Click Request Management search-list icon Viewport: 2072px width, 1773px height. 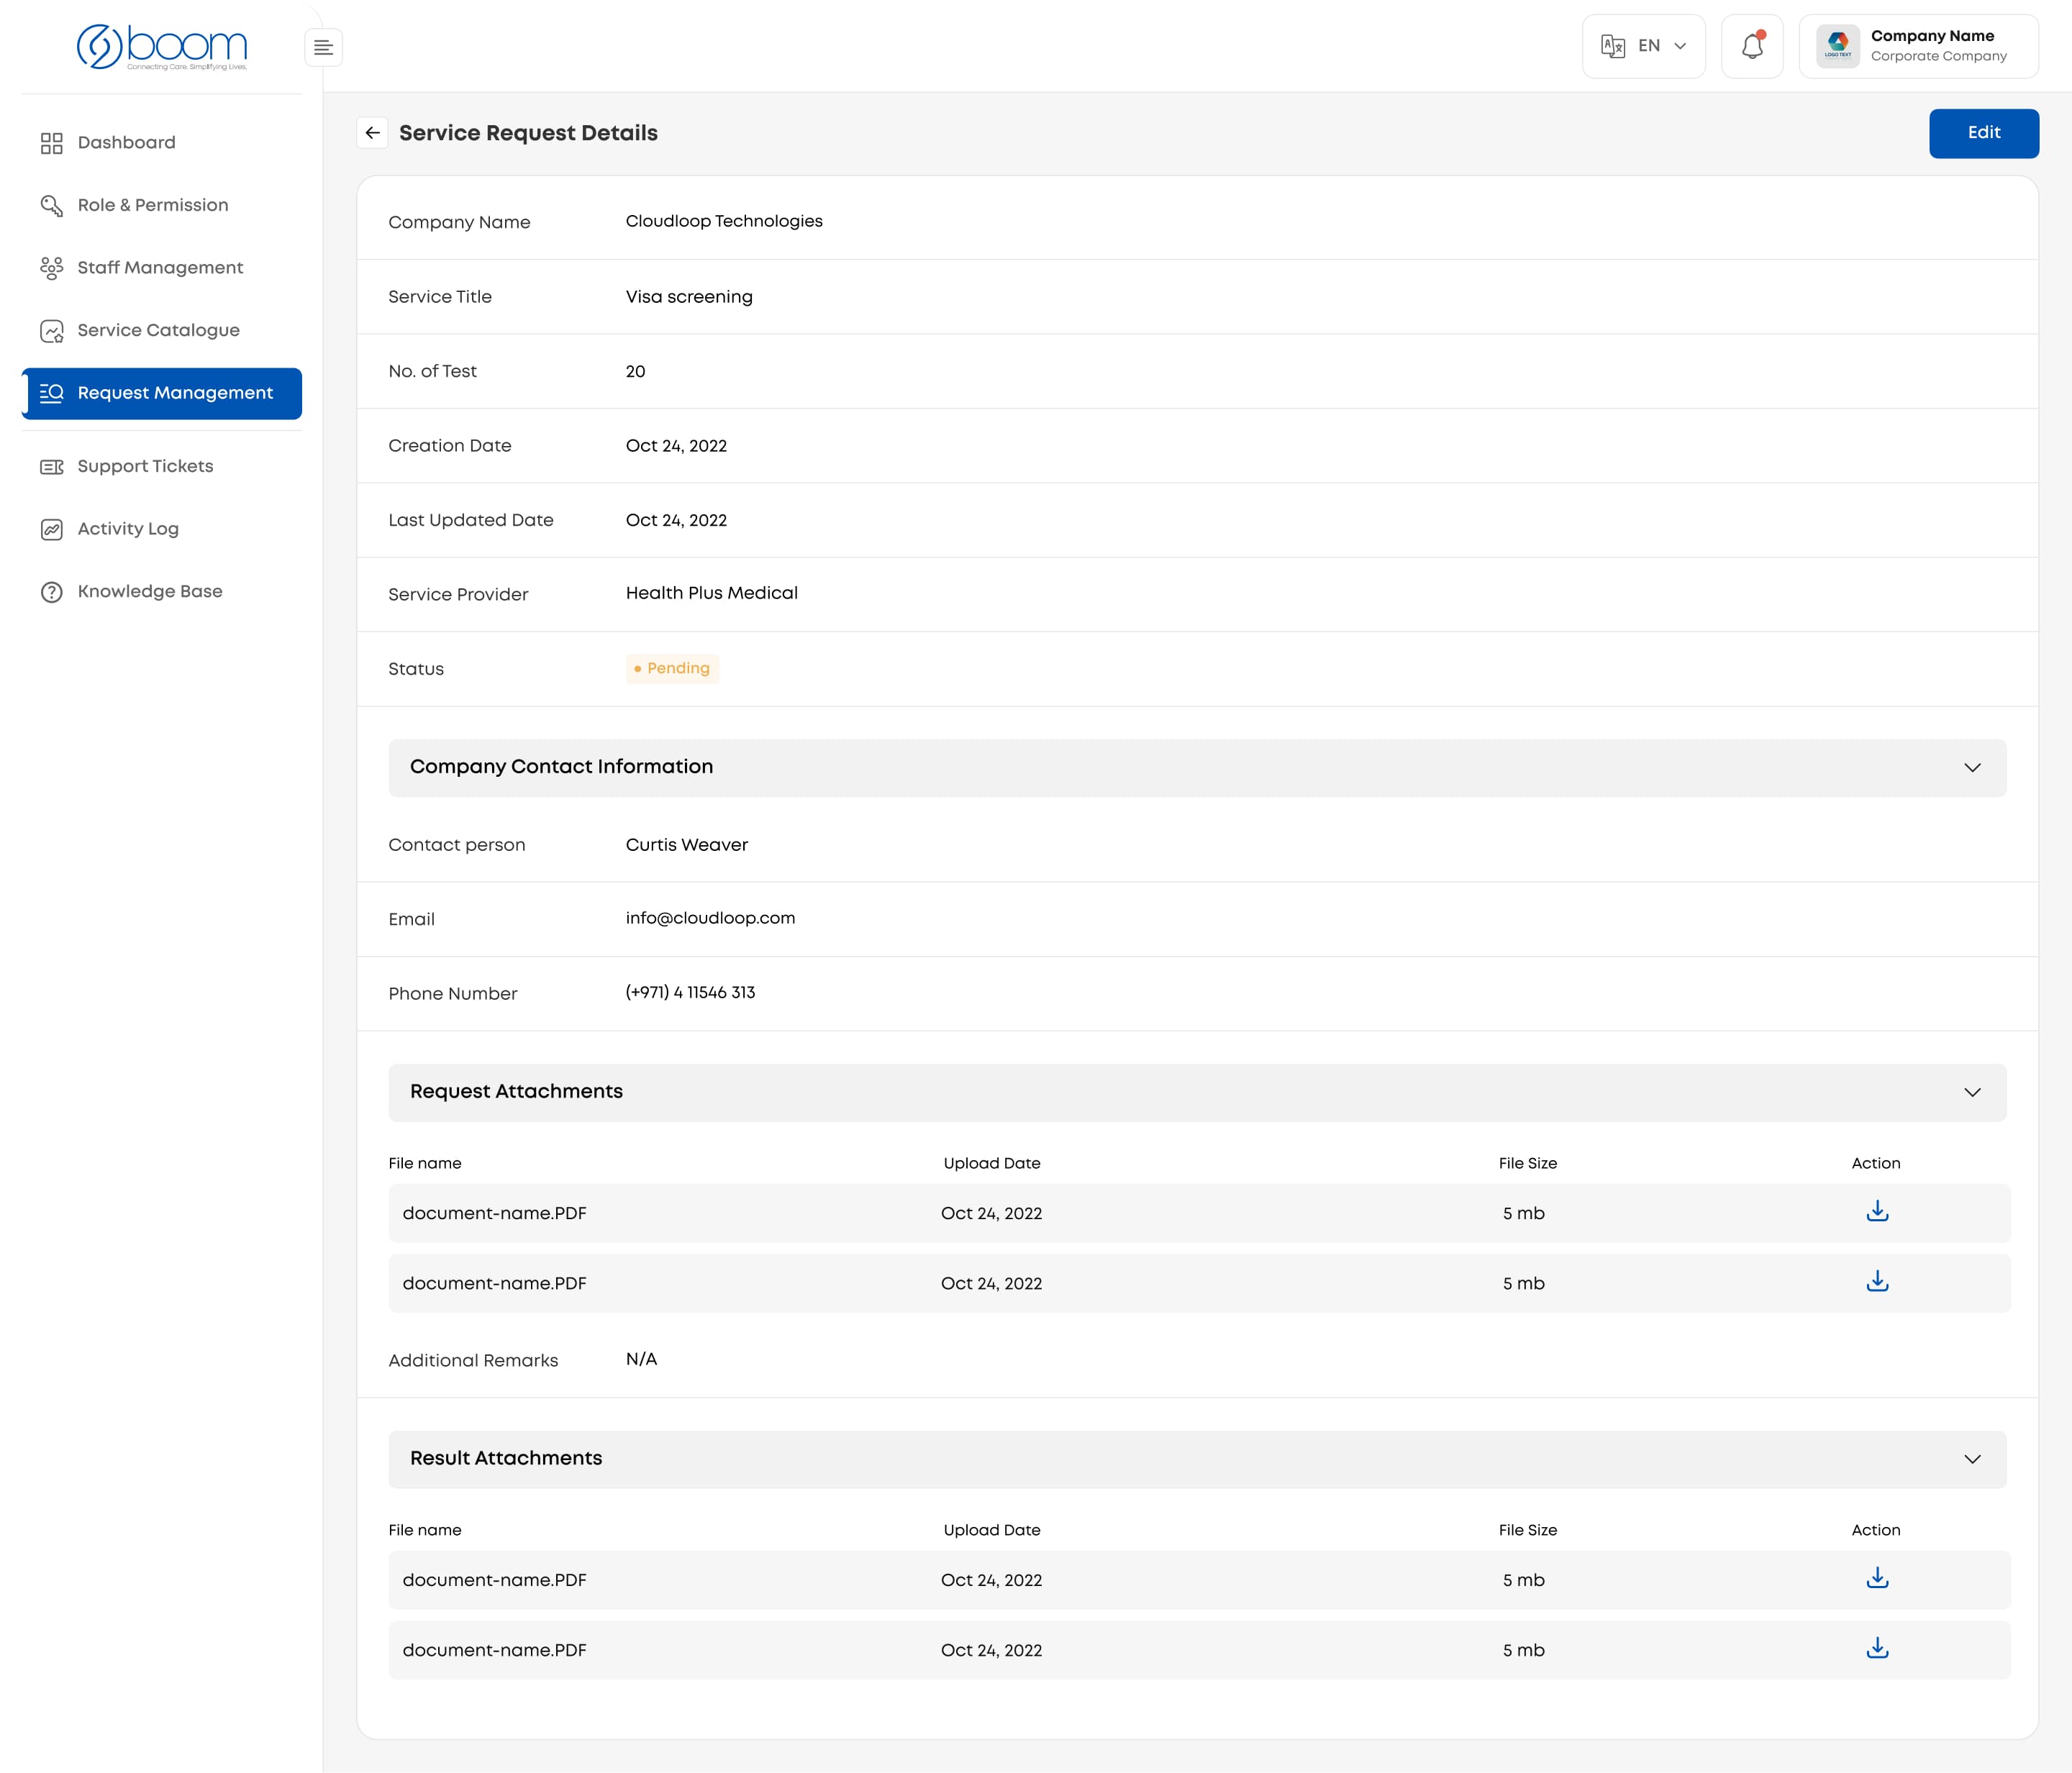click(x=52, y=393)
